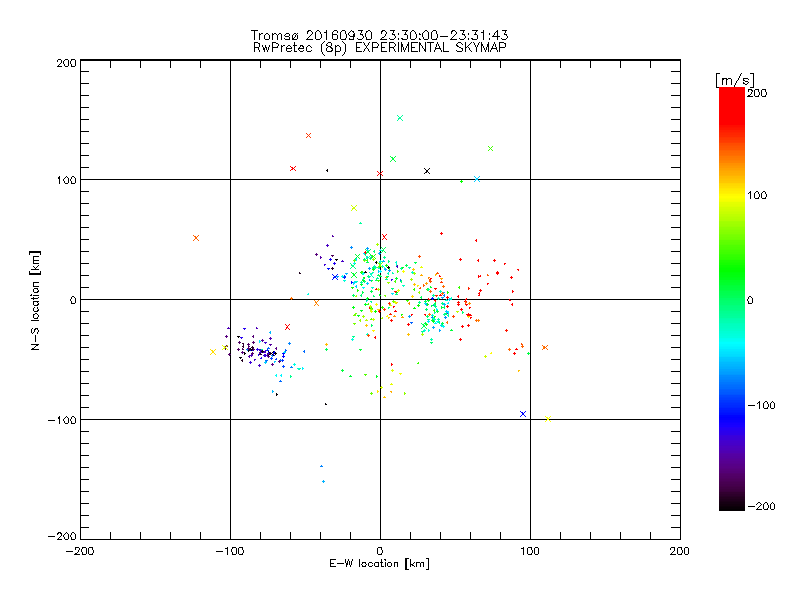
Task: Select the yellow X left of the purple cluster
Action: (x=213, y=352)
